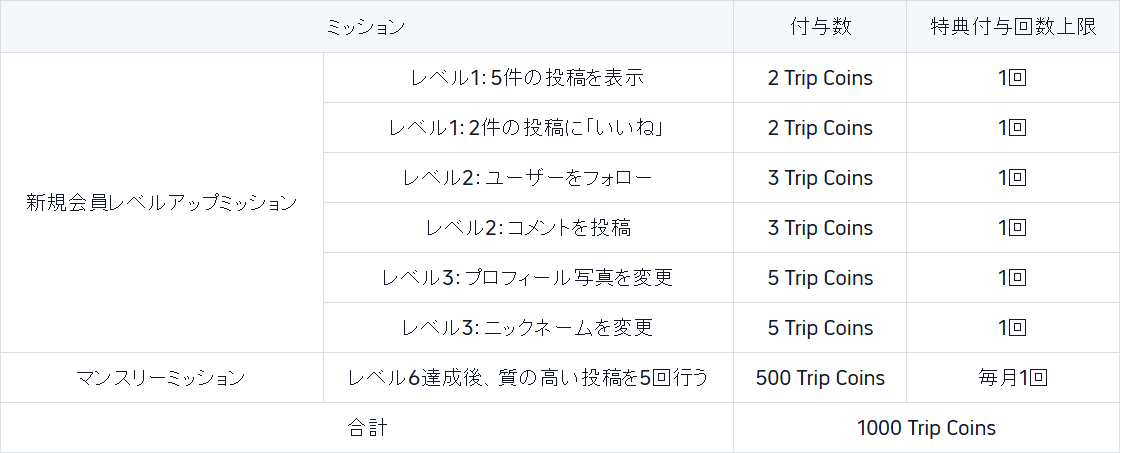Click the 付与数 column header
This screenshot has width=1121, height=453.
coord(820,26)
